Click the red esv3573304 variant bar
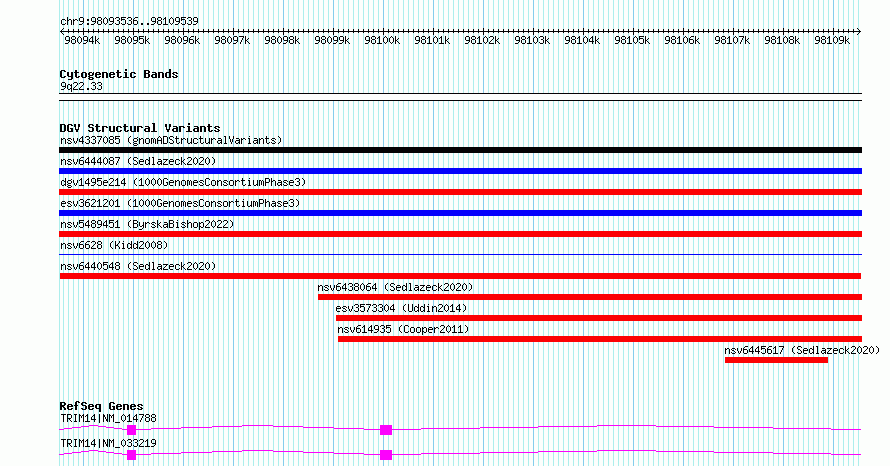 click(x=599, y=318)
